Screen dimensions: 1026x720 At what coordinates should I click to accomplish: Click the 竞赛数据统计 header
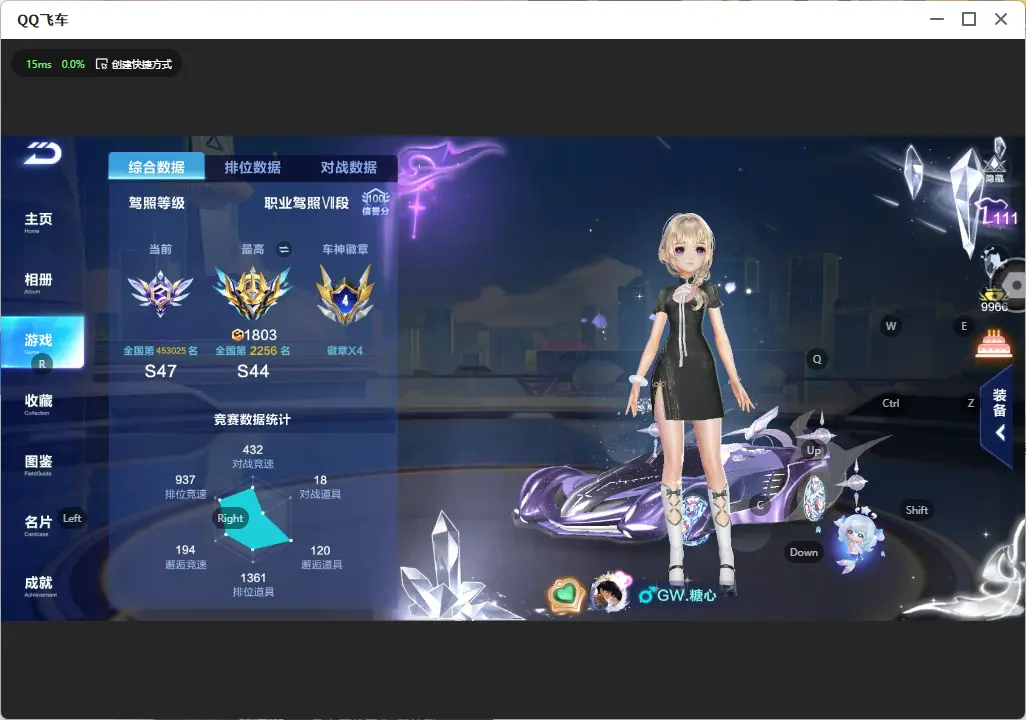[252, 419]
